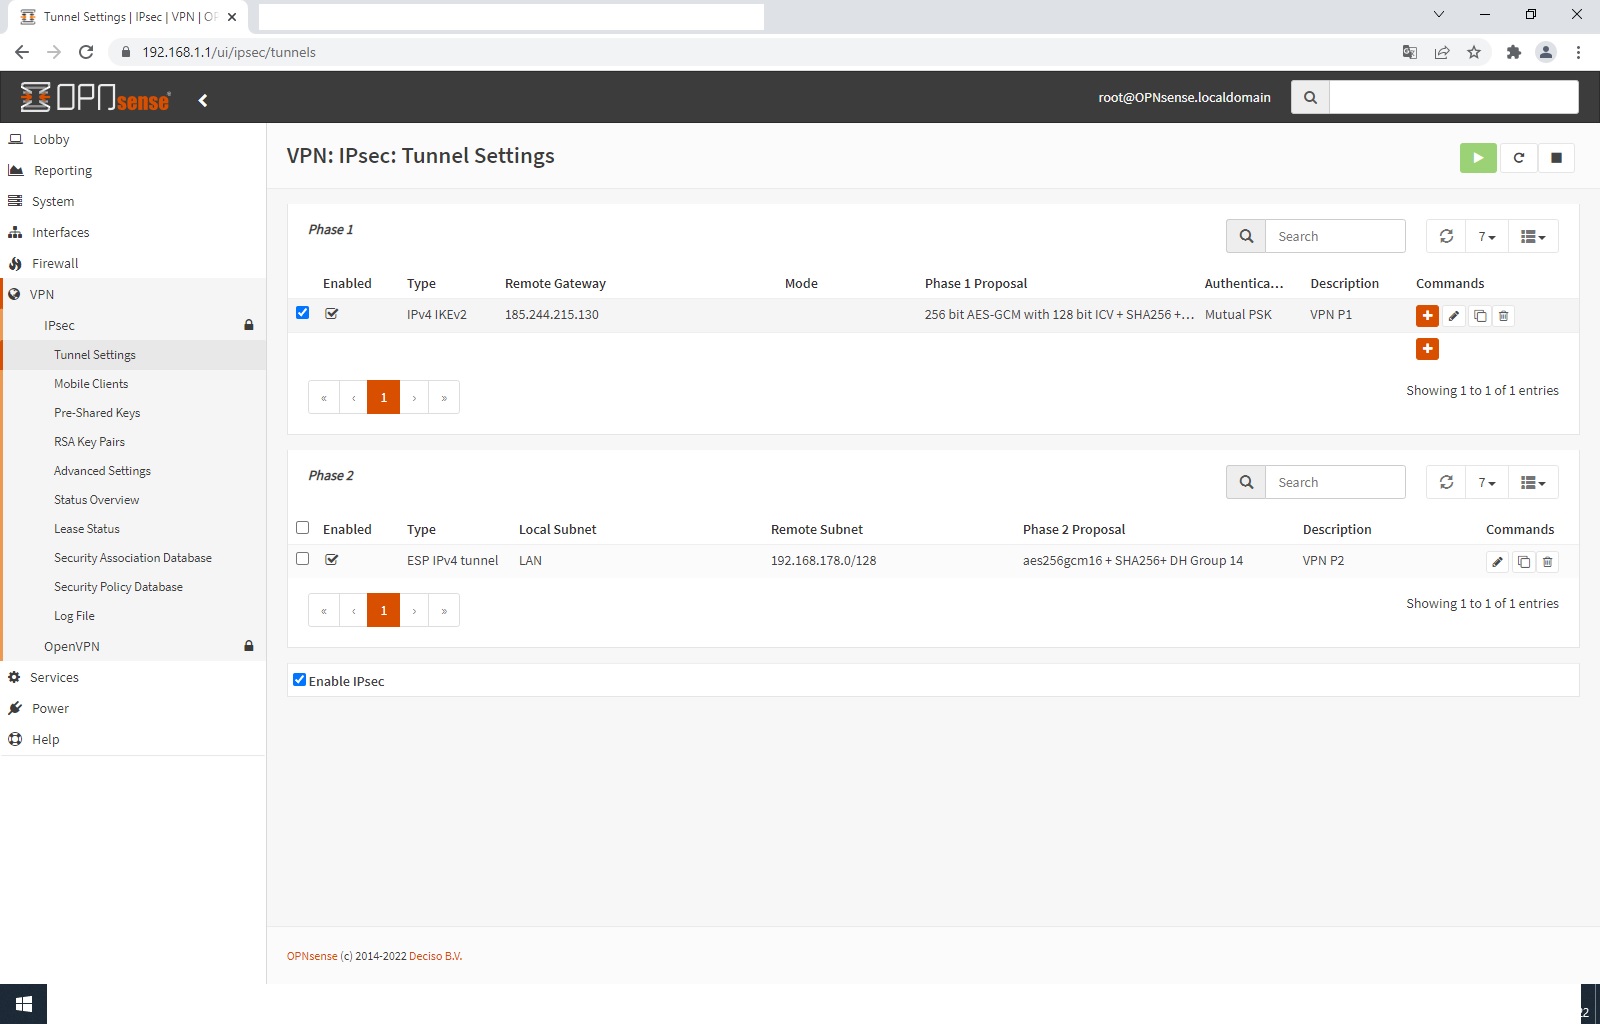Go to Phase 1 page 1
This screenshot has height=1024, width=1600.
click(383, 397)
